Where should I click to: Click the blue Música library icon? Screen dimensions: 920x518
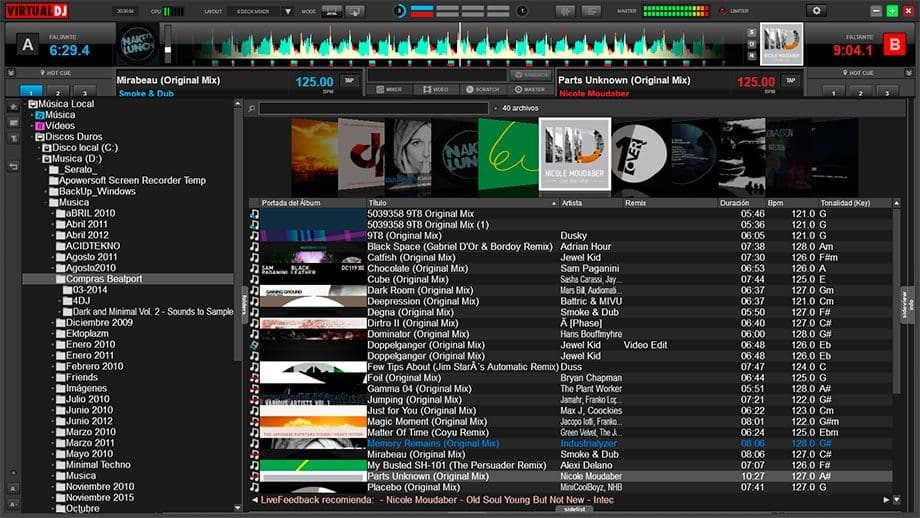[40, 115]
